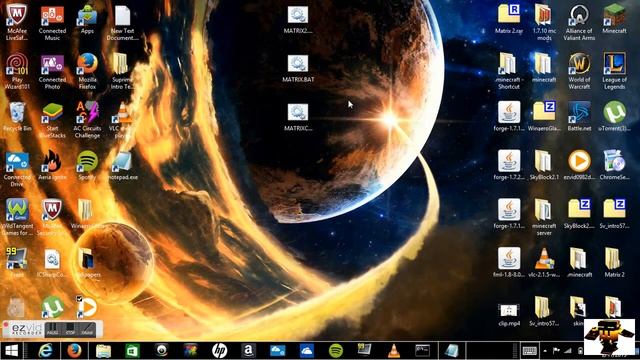Screen dimensions: 640x360
Task: Select the vlc-2.1.5-w installer file
Action: 544,263
